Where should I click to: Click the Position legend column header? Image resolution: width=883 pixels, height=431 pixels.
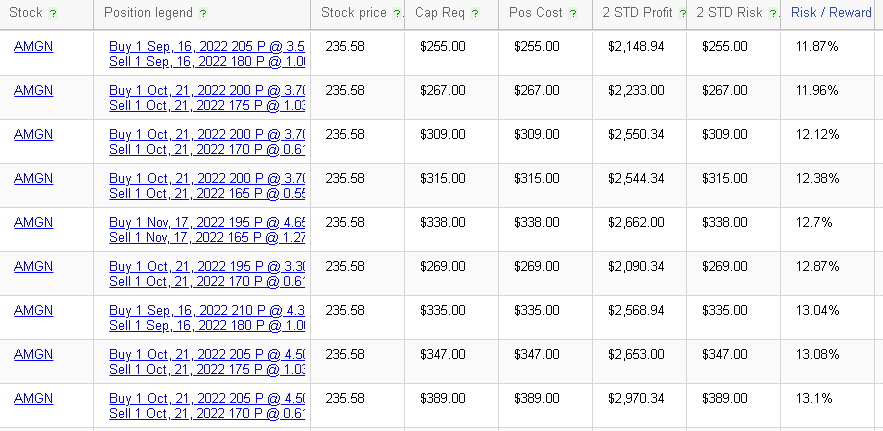click(148, 12)
